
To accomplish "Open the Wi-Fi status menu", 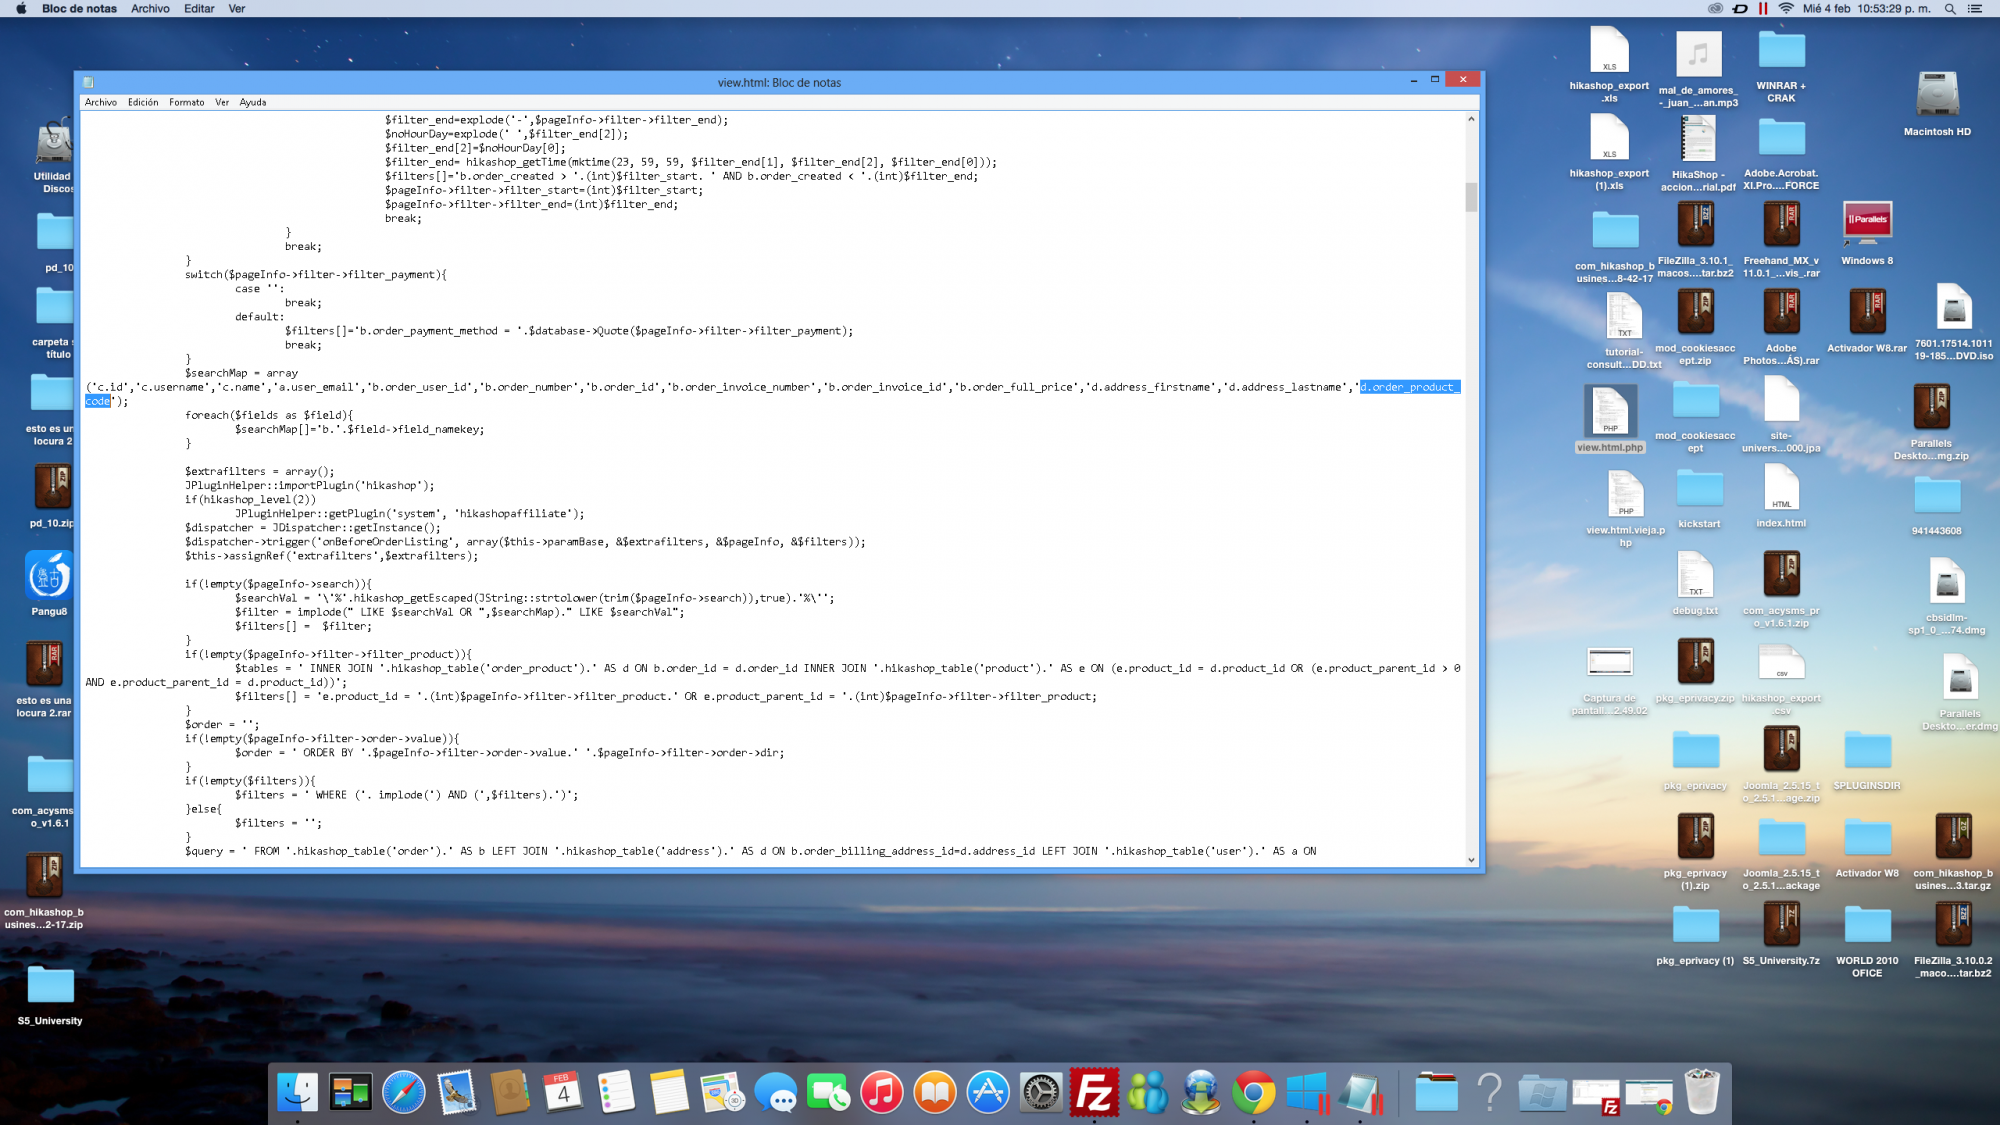I will click(x=1786, y=9).
